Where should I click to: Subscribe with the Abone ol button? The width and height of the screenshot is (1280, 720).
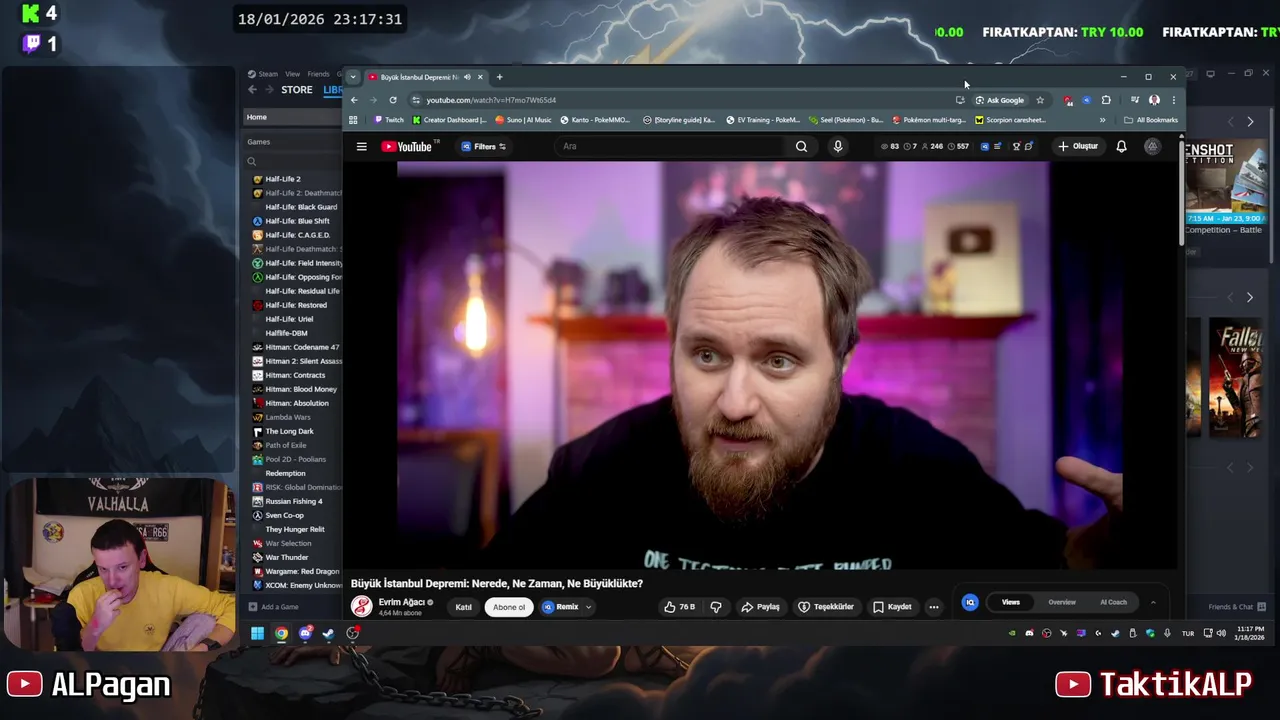508,607
